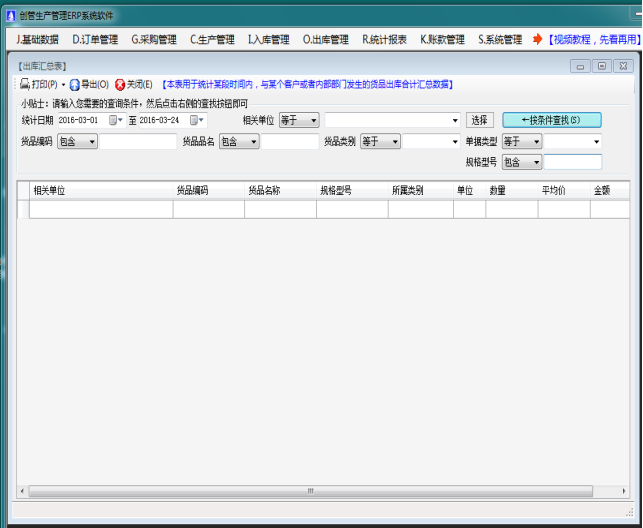643x528 pixels.
Task: Open the start date calendar picker icon
Action: [x=113, y=120]
